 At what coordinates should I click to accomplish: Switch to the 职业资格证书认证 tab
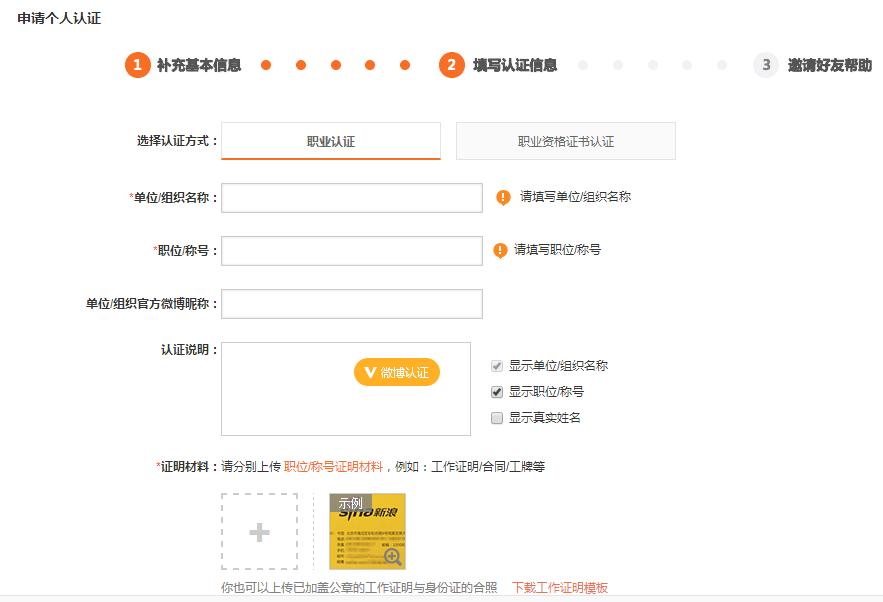point(565,140)
